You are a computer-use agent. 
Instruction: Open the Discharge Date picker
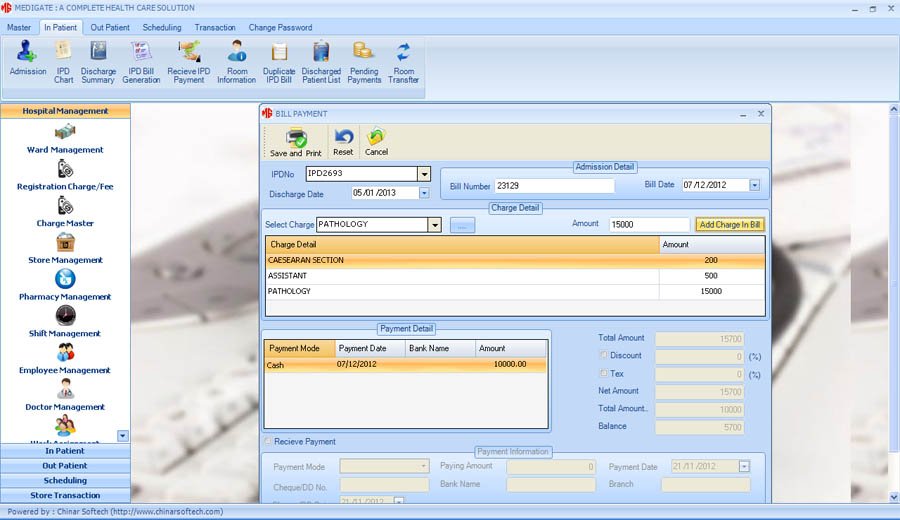[424, 193]
